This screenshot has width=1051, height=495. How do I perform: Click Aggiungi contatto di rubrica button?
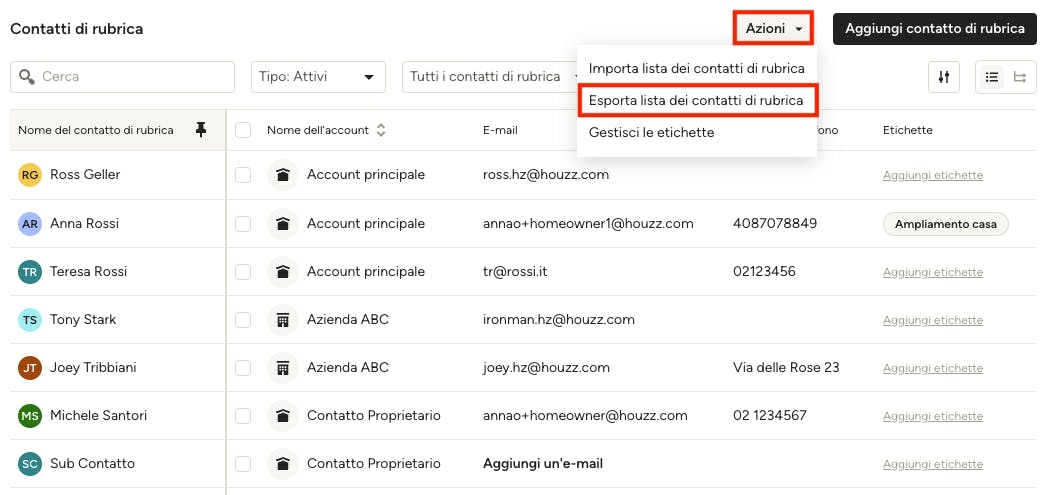[x=934, y=28]
